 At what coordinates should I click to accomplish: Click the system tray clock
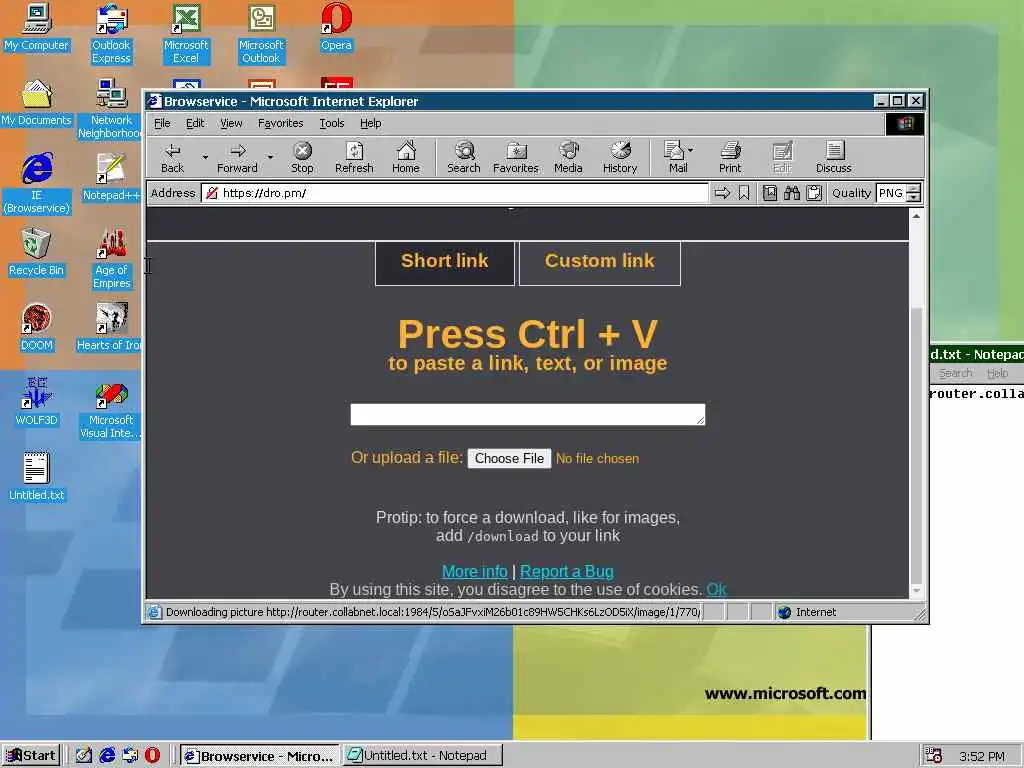click(x=982, y=756)
